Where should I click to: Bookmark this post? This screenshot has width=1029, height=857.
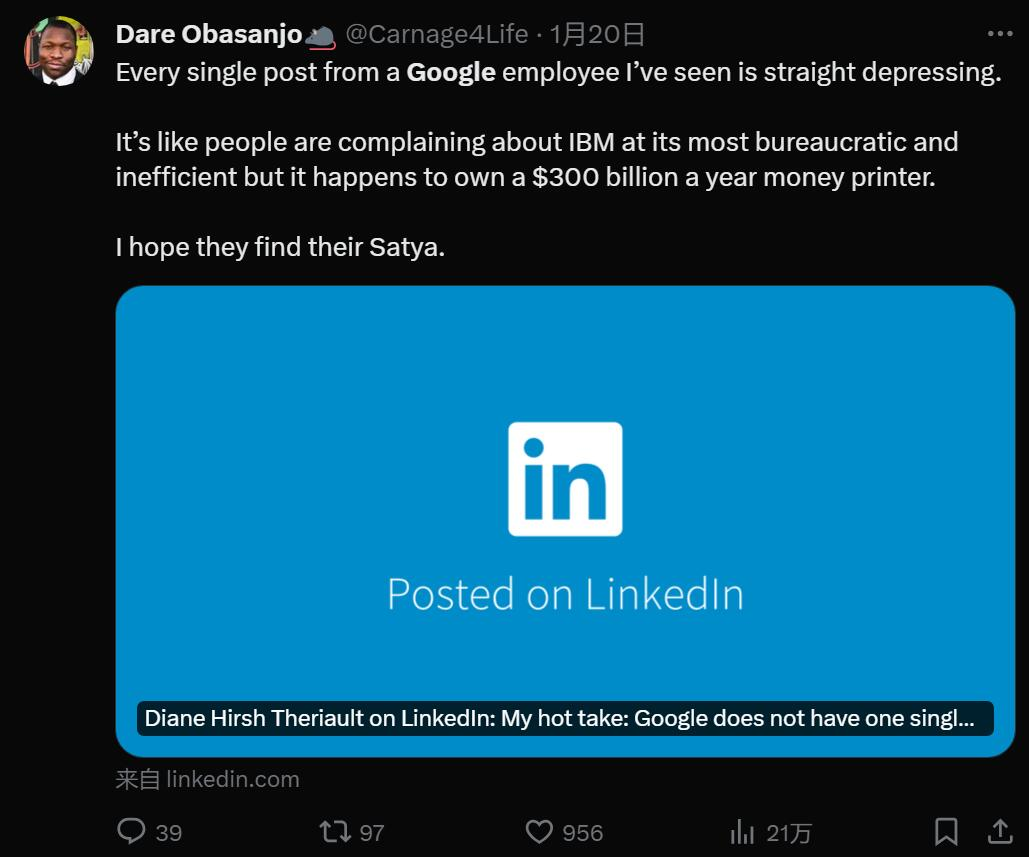coord(946,831)
